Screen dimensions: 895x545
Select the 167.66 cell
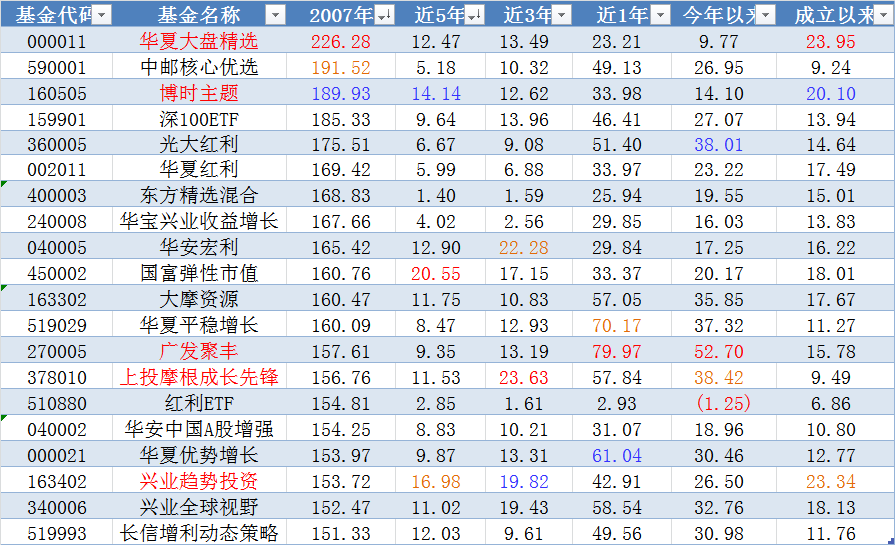click(x=341, y=222)
